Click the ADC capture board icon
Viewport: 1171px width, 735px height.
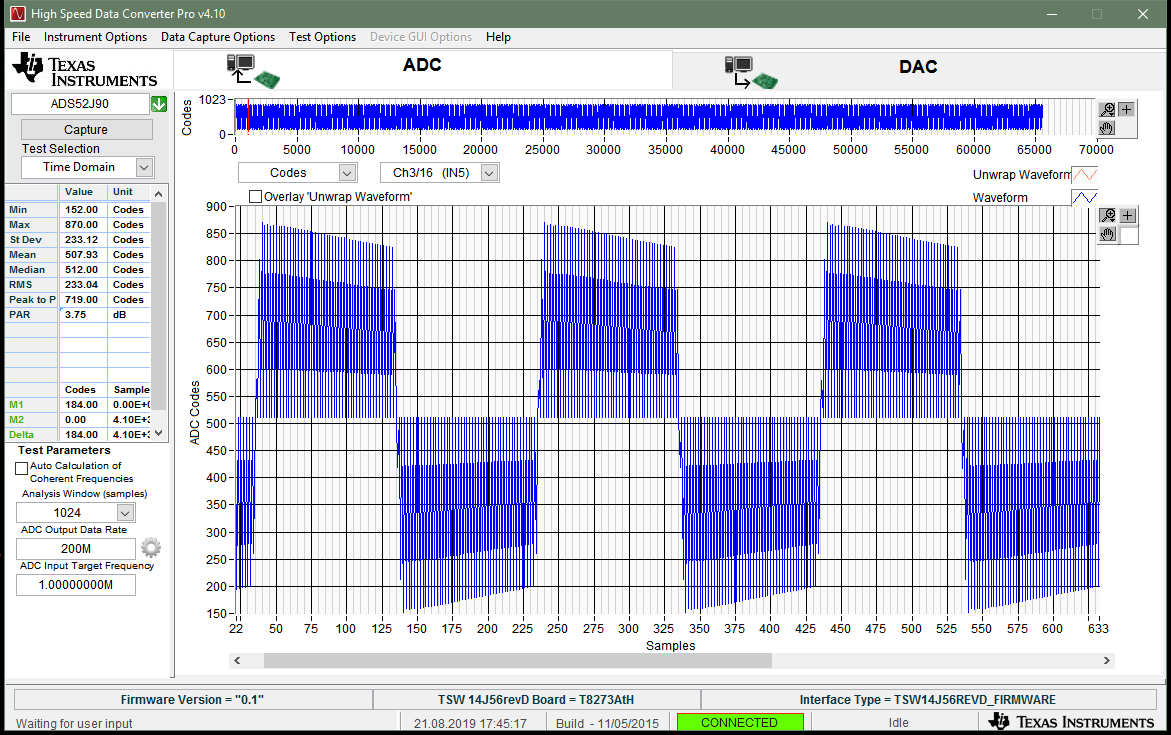[252, 71]
